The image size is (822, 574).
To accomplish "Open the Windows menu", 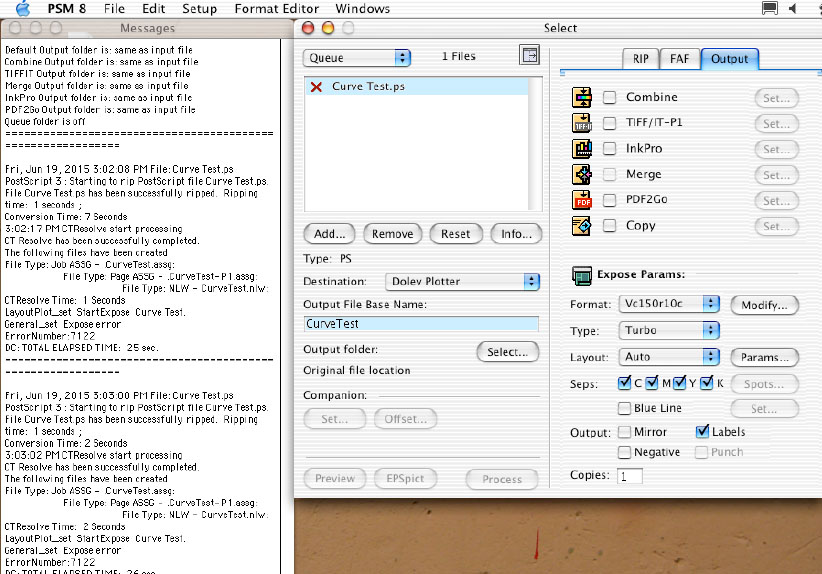I will coord(363,8).
